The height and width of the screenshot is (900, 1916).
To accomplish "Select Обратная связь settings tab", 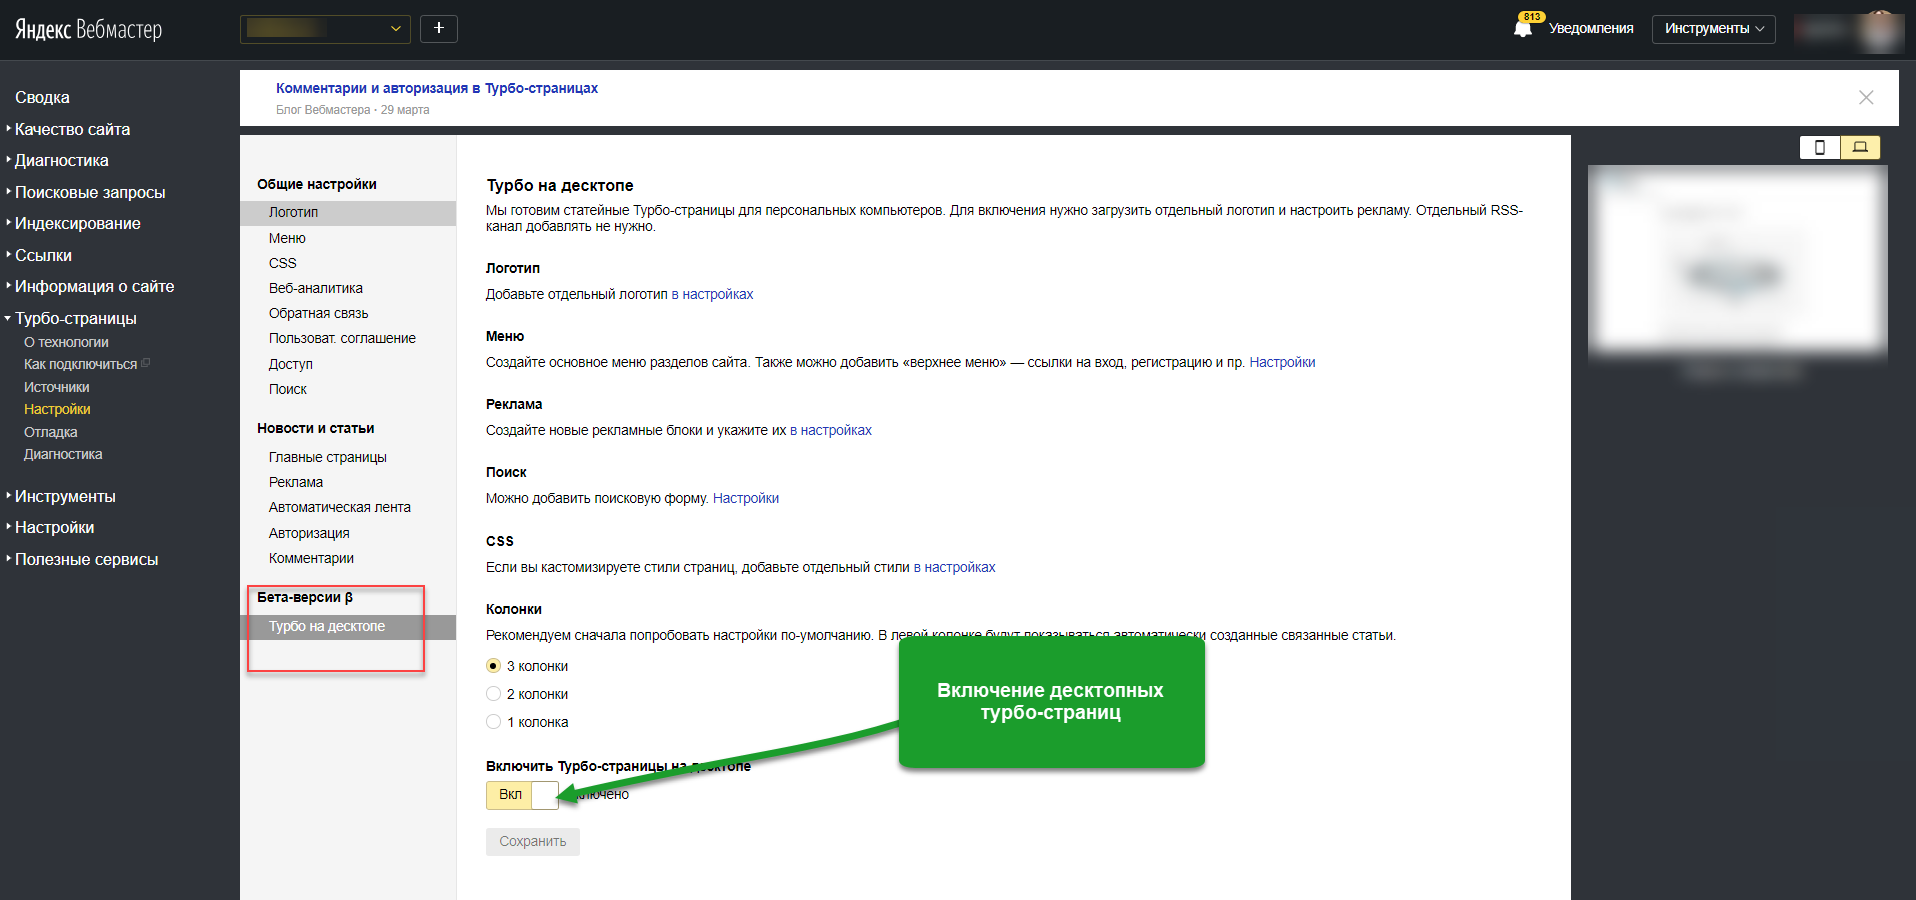I will (318, 313).
